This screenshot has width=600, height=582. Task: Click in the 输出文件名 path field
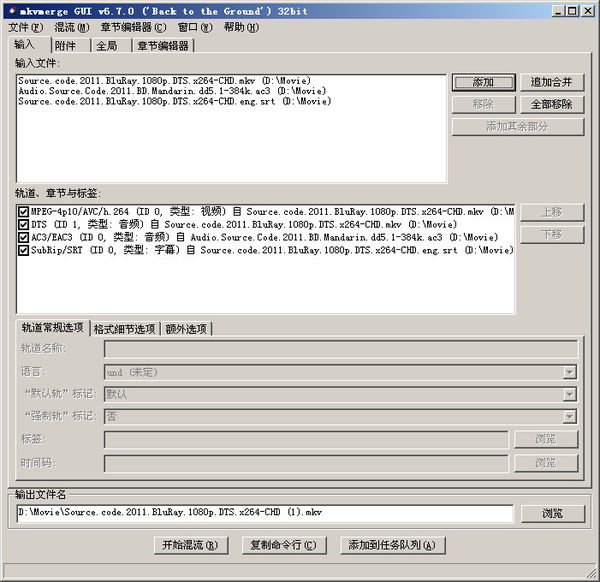pos(265,513)
